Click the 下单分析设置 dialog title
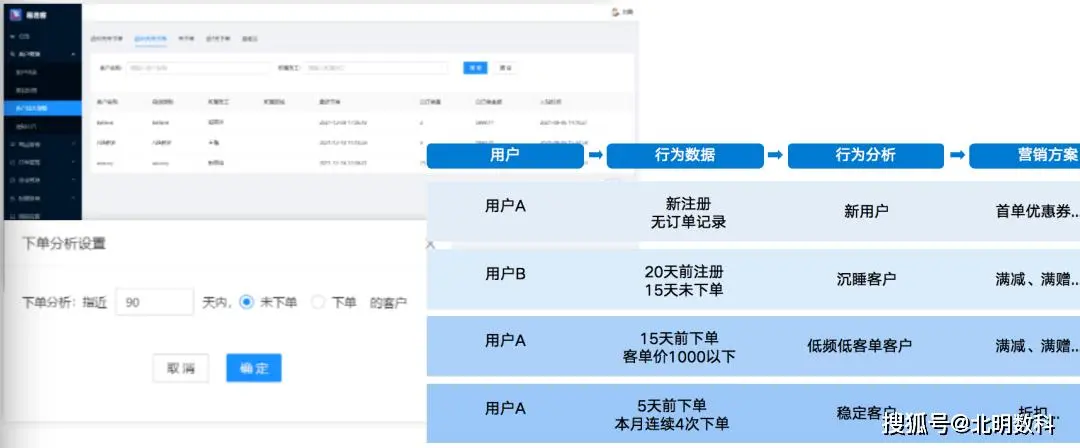Viewport: 1080px width, 448px height. pos(64,243)
